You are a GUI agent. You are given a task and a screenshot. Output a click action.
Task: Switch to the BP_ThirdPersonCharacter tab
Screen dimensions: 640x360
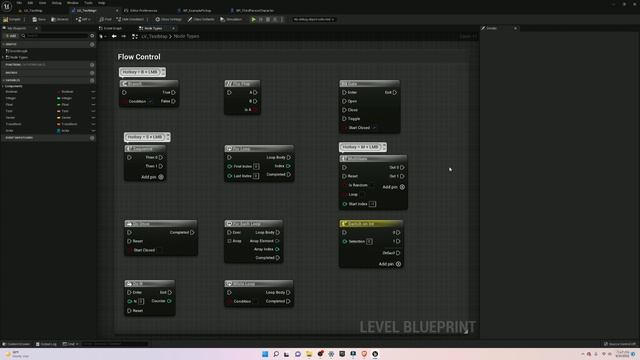pos(254,11)
